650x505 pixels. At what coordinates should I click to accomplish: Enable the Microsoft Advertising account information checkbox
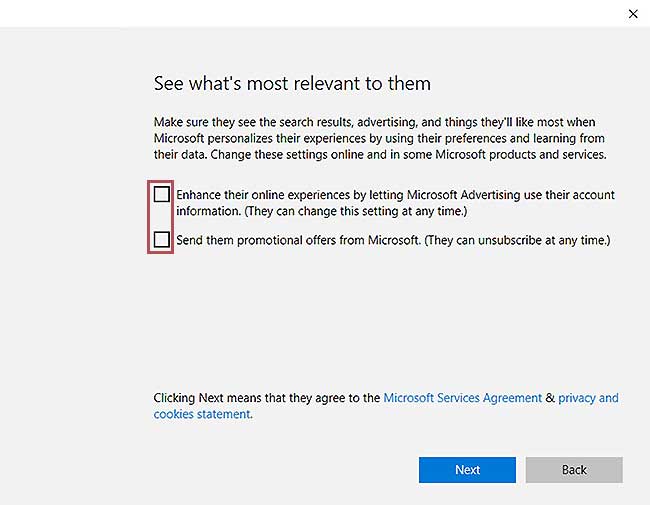(162, 194)
